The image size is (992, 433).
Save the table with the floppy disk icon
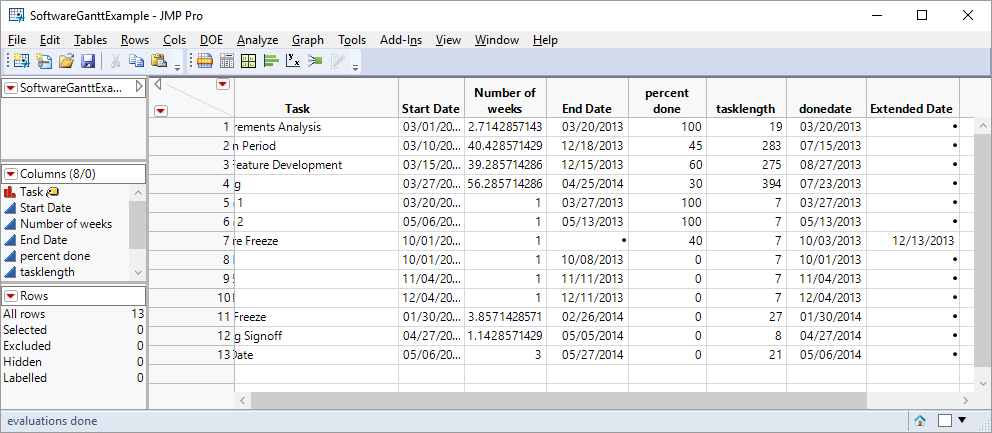(x=88, y=61)
